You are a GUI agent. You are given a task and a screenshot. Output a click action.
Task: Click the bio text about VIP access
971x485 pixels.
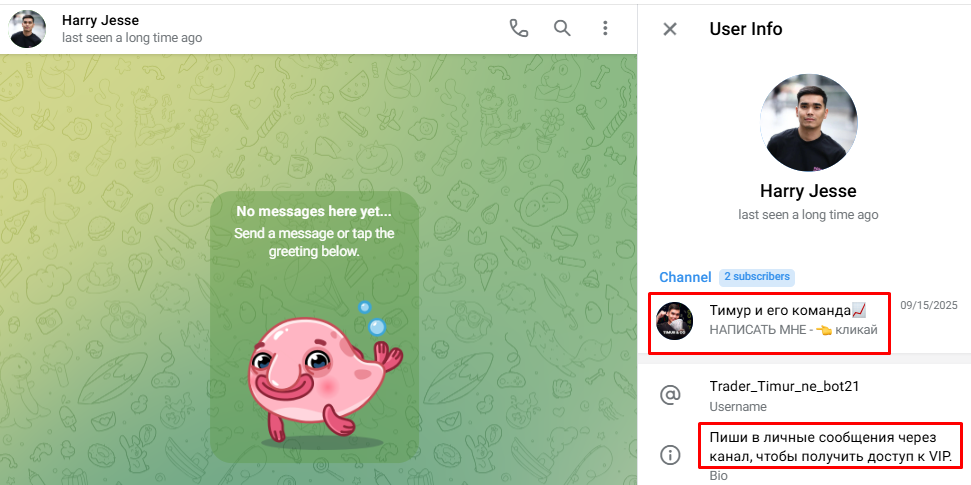pyautogui.click(x=828, y=446)
